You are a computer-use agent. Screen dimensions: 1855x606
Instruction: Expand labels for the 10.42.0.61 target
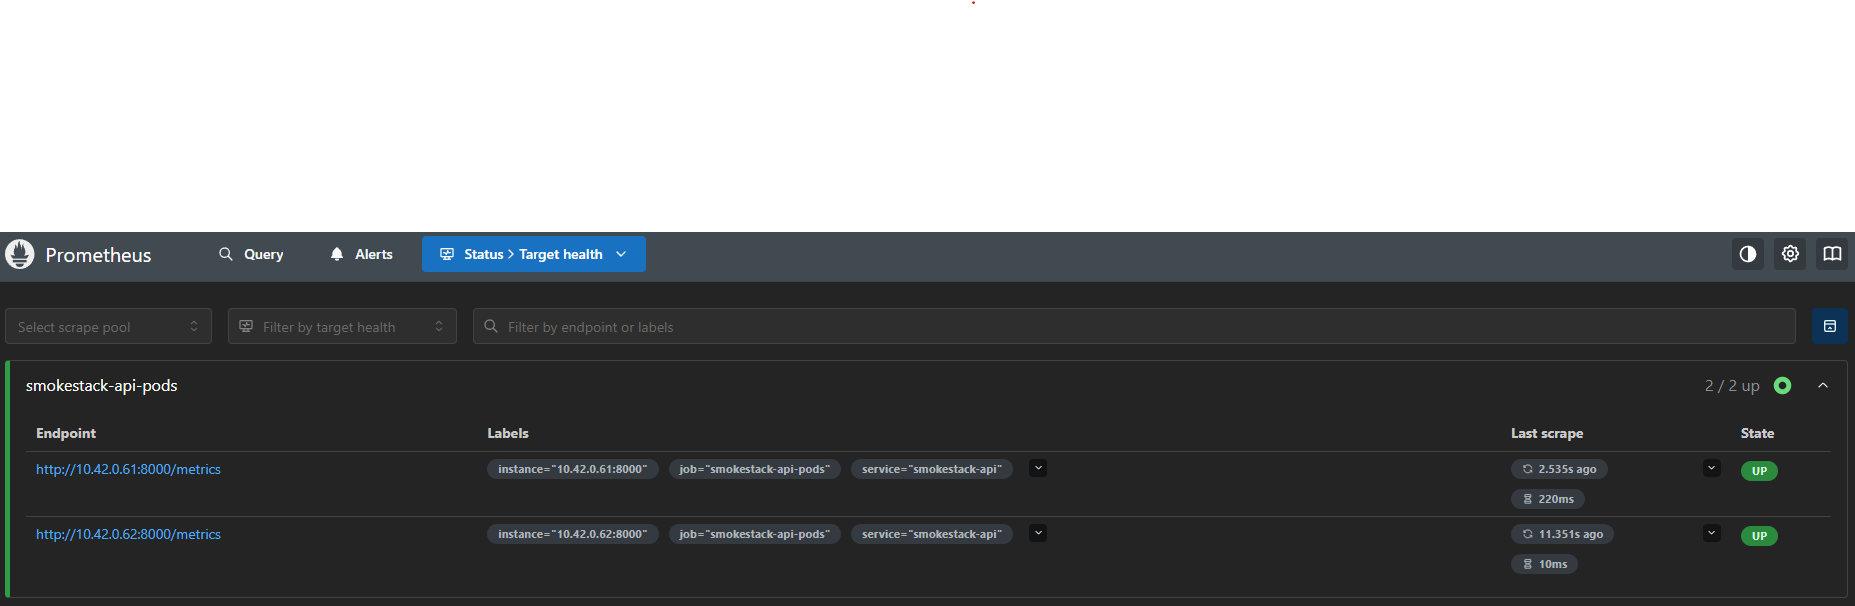pos(1038,468)
